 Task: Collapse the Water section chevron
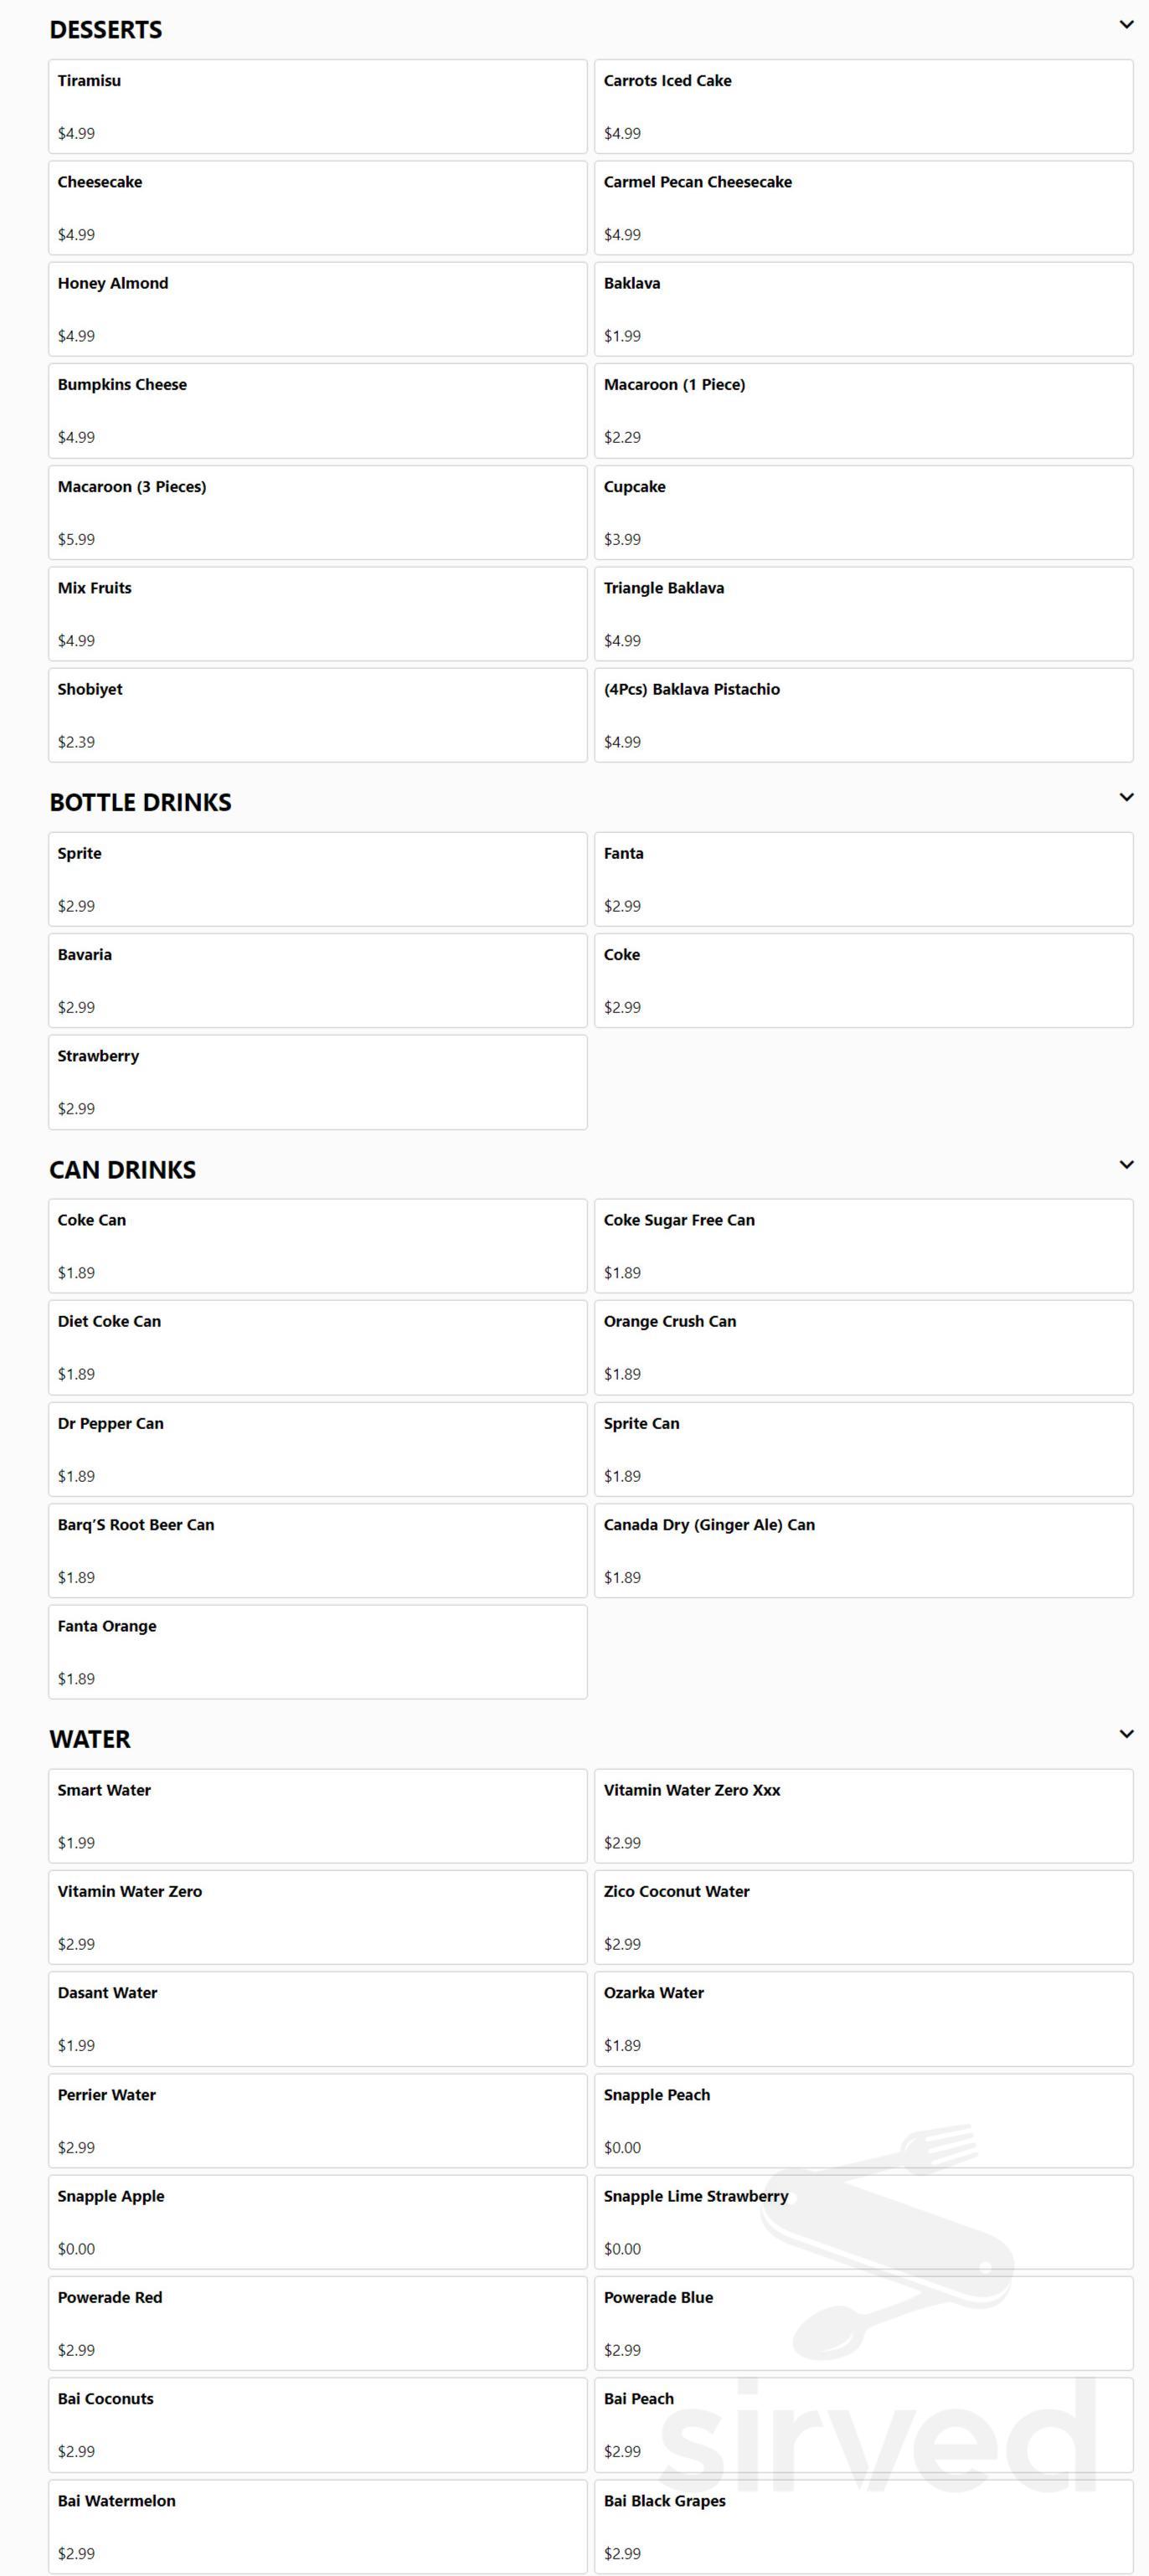click(x=1126, y=1734)
